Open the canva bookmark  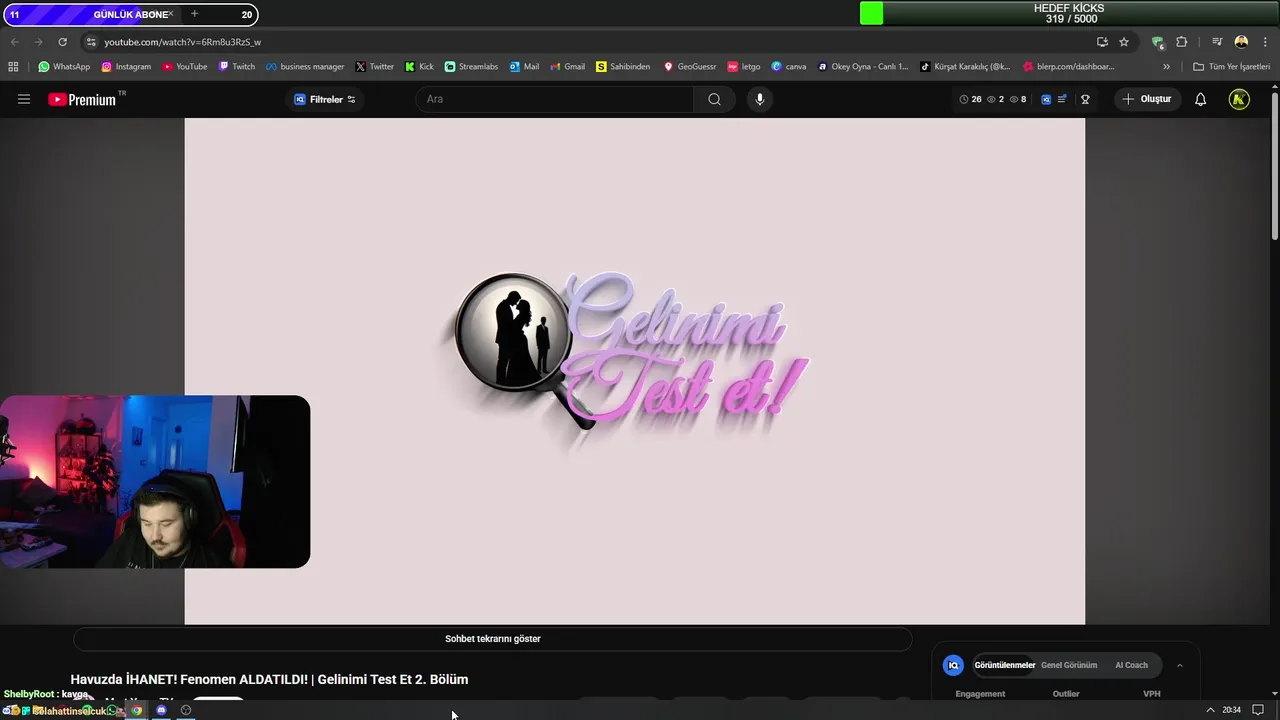(x=789, y=67)
